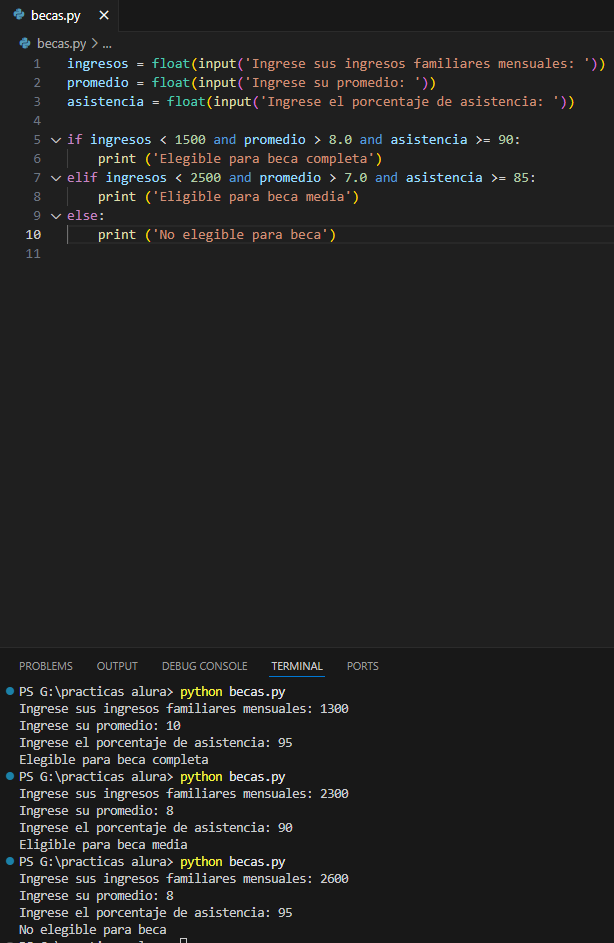
Task: Collapse the if block on line 5
Action: pyautogui.click(x=56, y=140)
